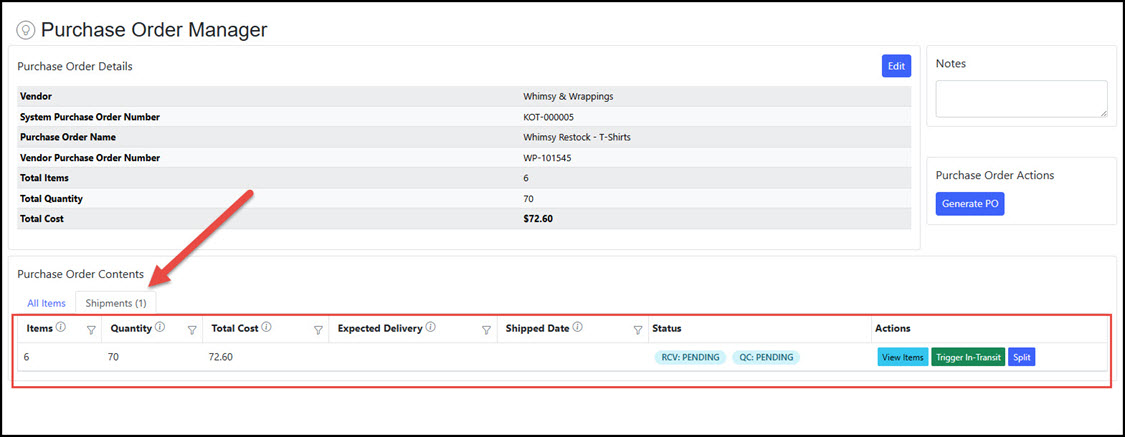Image resolution: width=1125 pixels, height=437 pixels.
Task: Click the lightbulb icon beside Purchase Order Manager
Action: (x=26, y=30)
